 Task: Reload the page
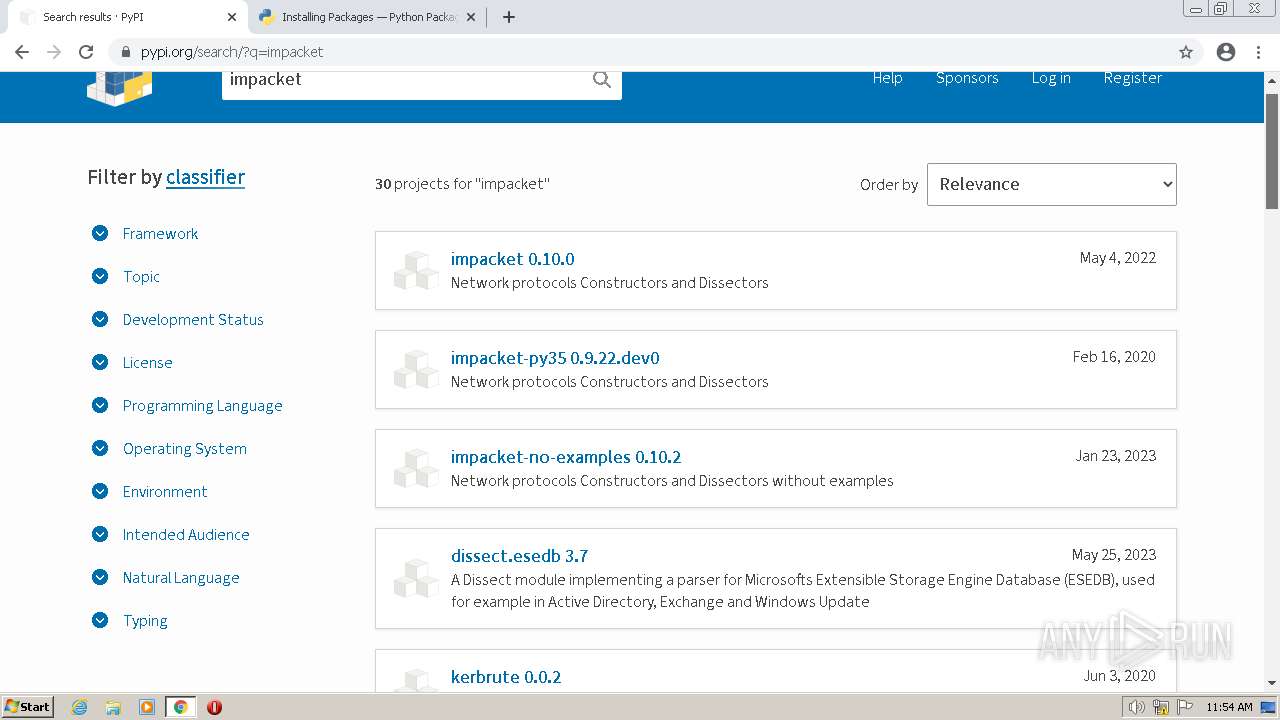click(x=86, y=52)
